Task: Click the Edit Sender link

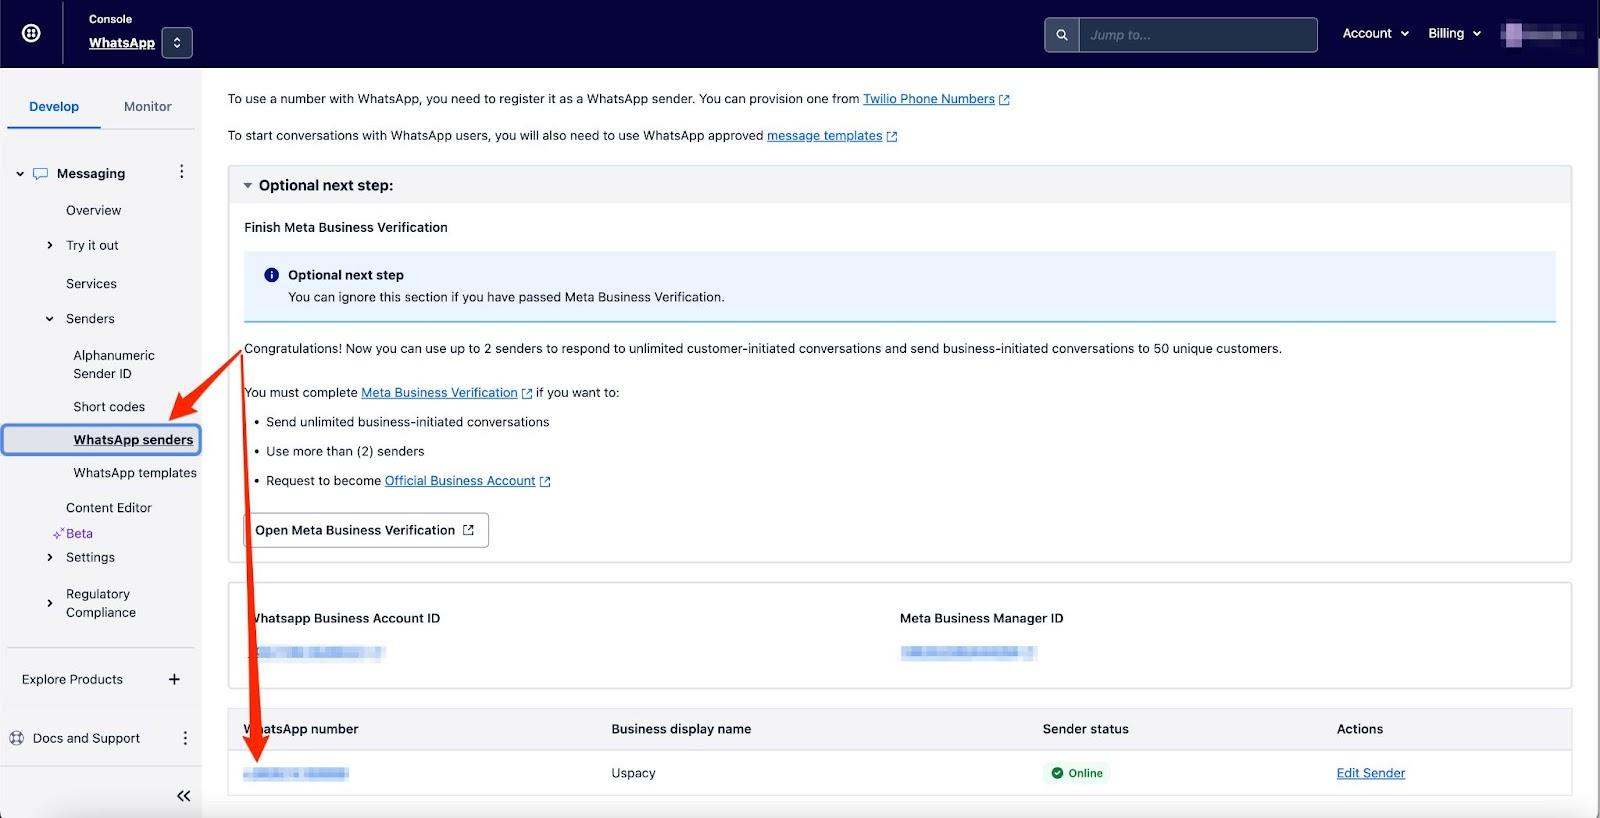Action: tap(1370, 773)
